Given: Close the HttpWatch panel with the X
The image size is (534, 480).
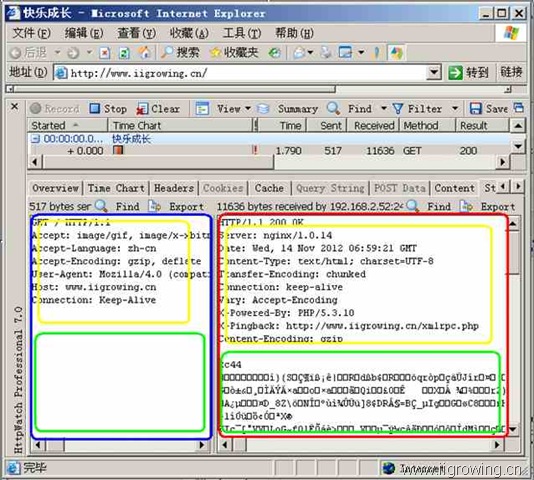Looking at the screenshot, I should pos(14,107).
